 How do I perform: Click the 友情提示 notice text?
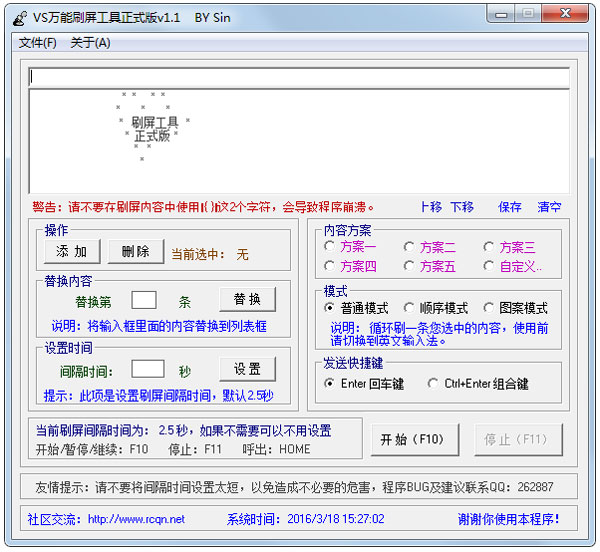[x=294, y=487]
